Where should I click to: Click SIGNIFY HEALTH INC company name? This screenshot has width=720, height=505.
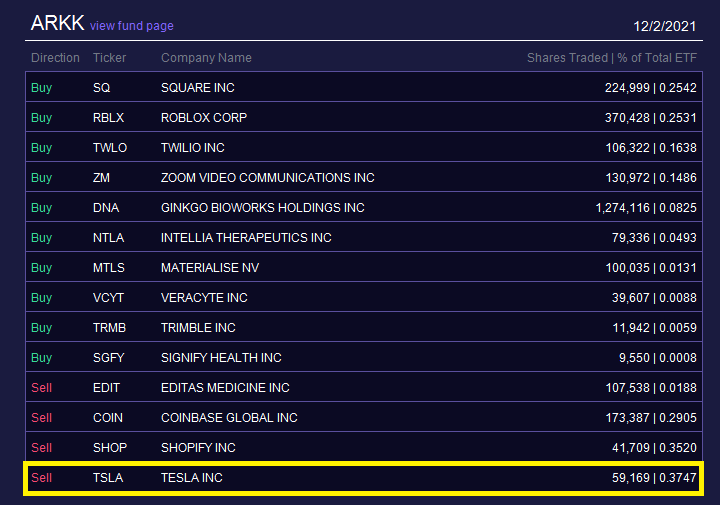221,358
